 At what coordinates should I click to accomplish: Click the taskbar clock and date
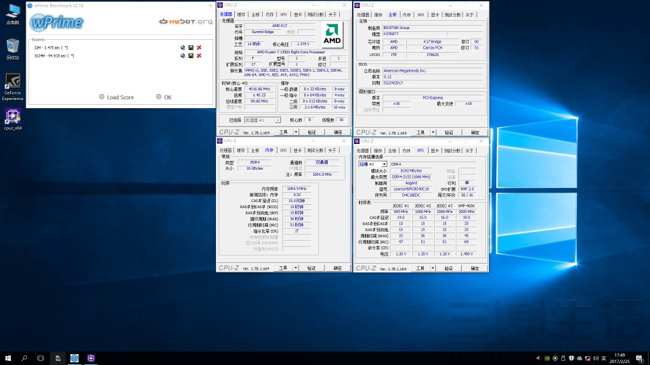click(x=619, y=358)
